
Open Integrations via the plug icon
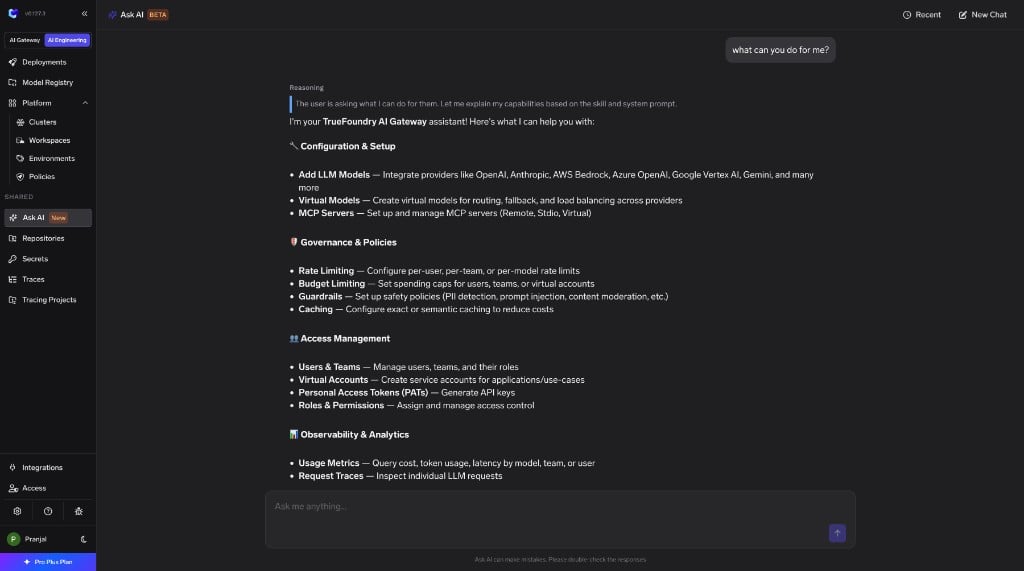[12, 467]
